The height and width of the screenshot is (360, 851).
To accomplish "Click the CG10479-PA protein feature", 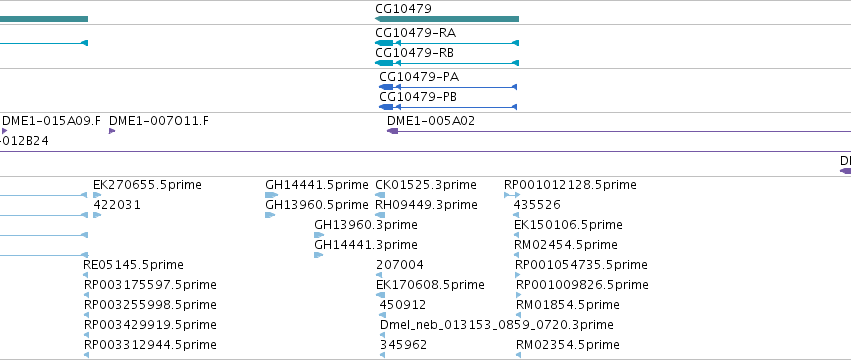I will (x=448, y=87).
